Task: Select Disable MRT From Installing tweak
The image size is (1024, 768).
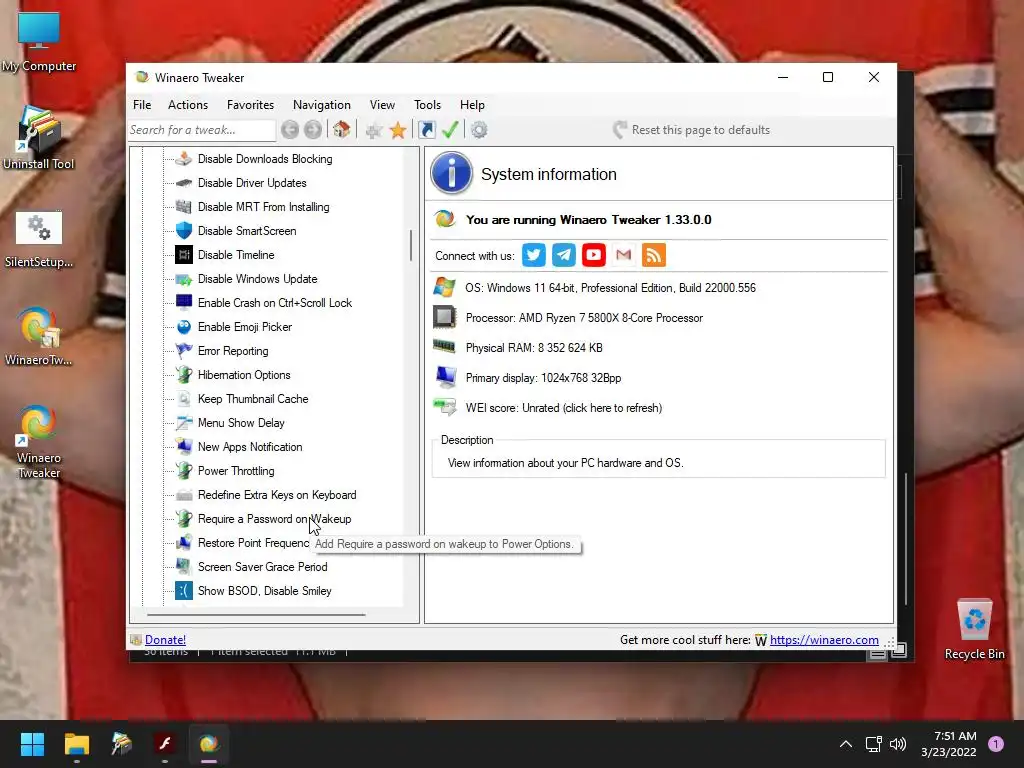Action: [263, 207]
